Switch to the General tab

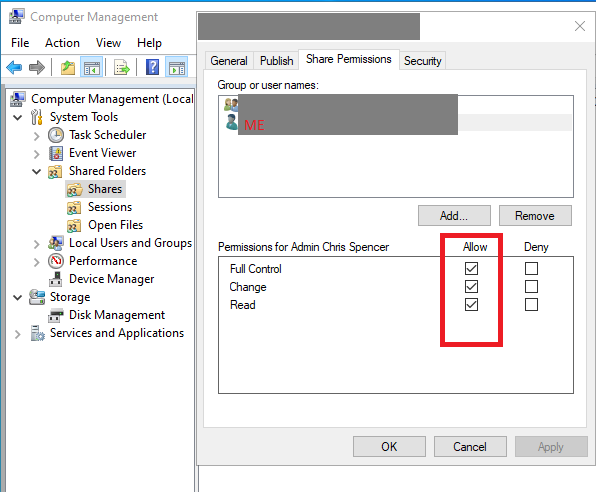(229, 61)
